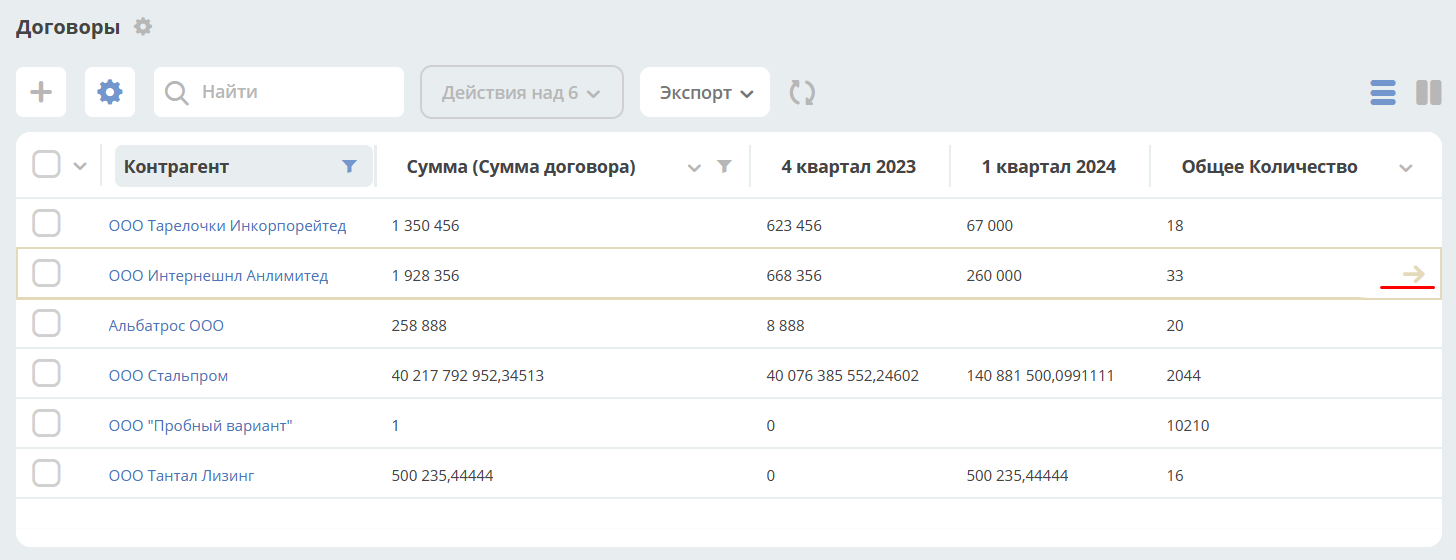
Task: Click quantity 2044 in Стальпром row
Action: click(1184, 376)
